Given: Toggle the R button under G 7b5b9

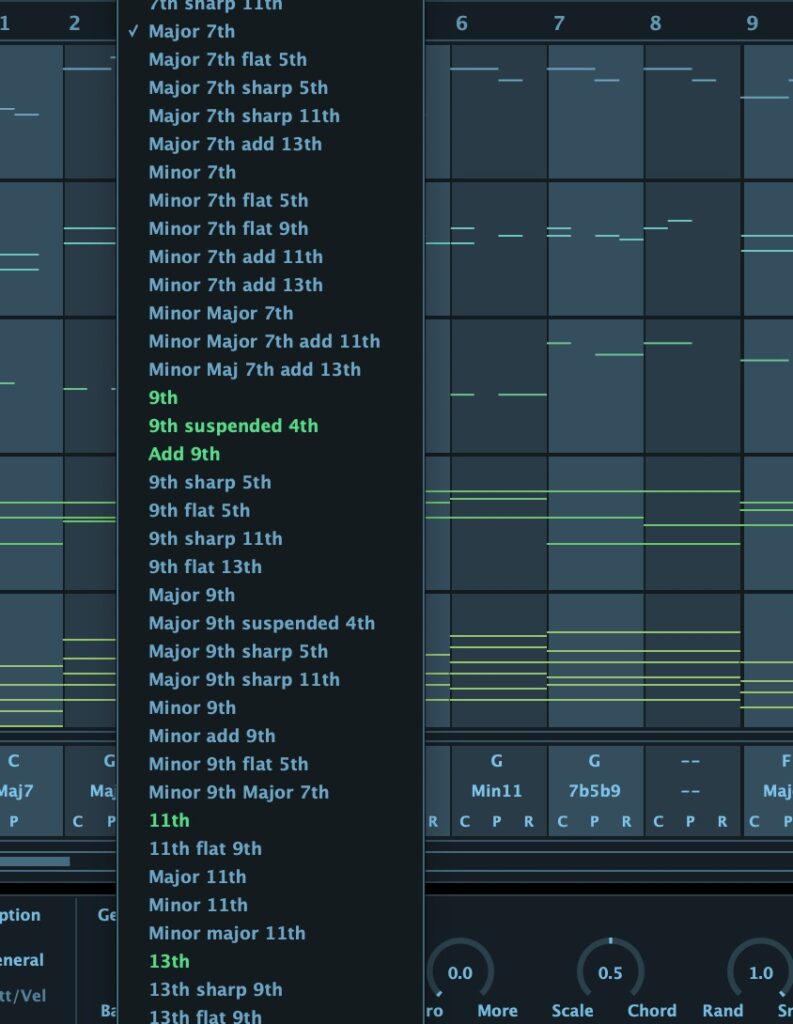Looking at the screenshot, I should 626,822.
